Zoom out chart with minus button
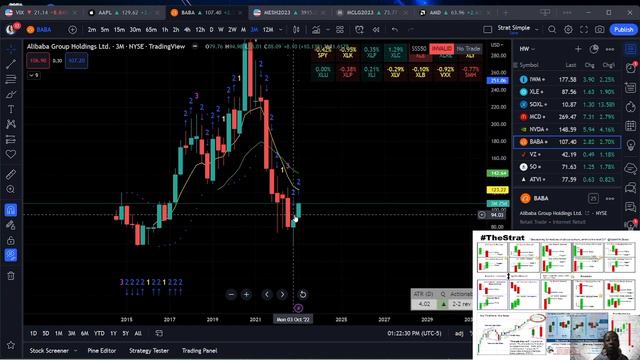 click(231, 294)
